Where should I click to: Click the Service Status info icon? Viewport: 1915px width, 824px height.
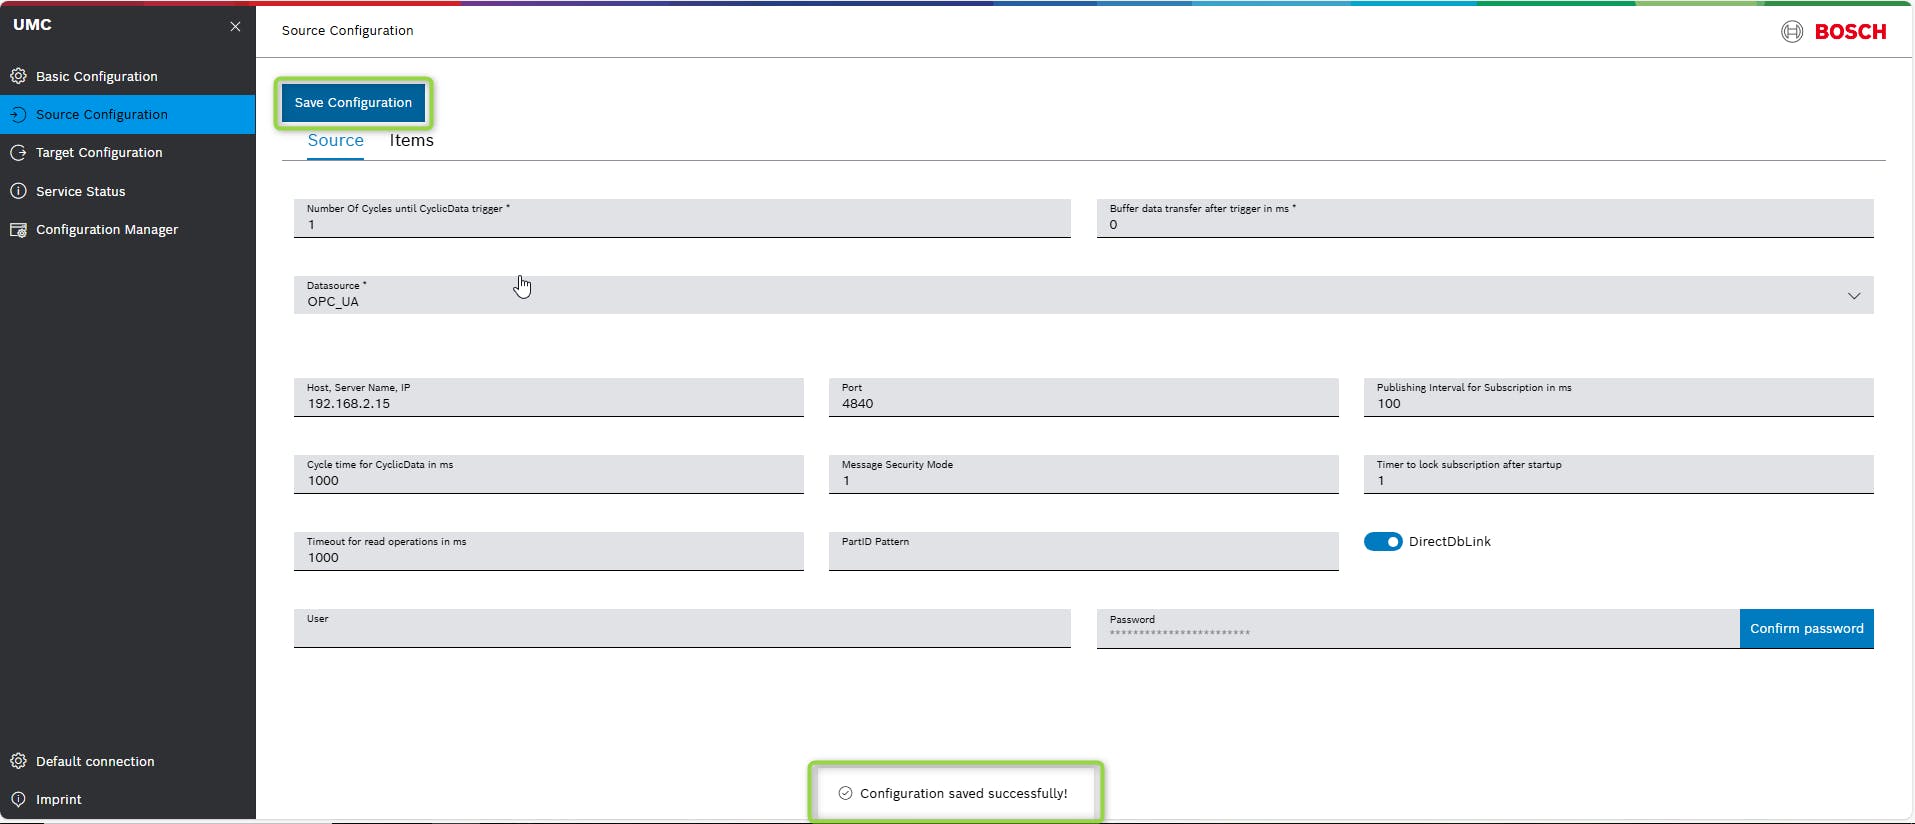point(18,191)
